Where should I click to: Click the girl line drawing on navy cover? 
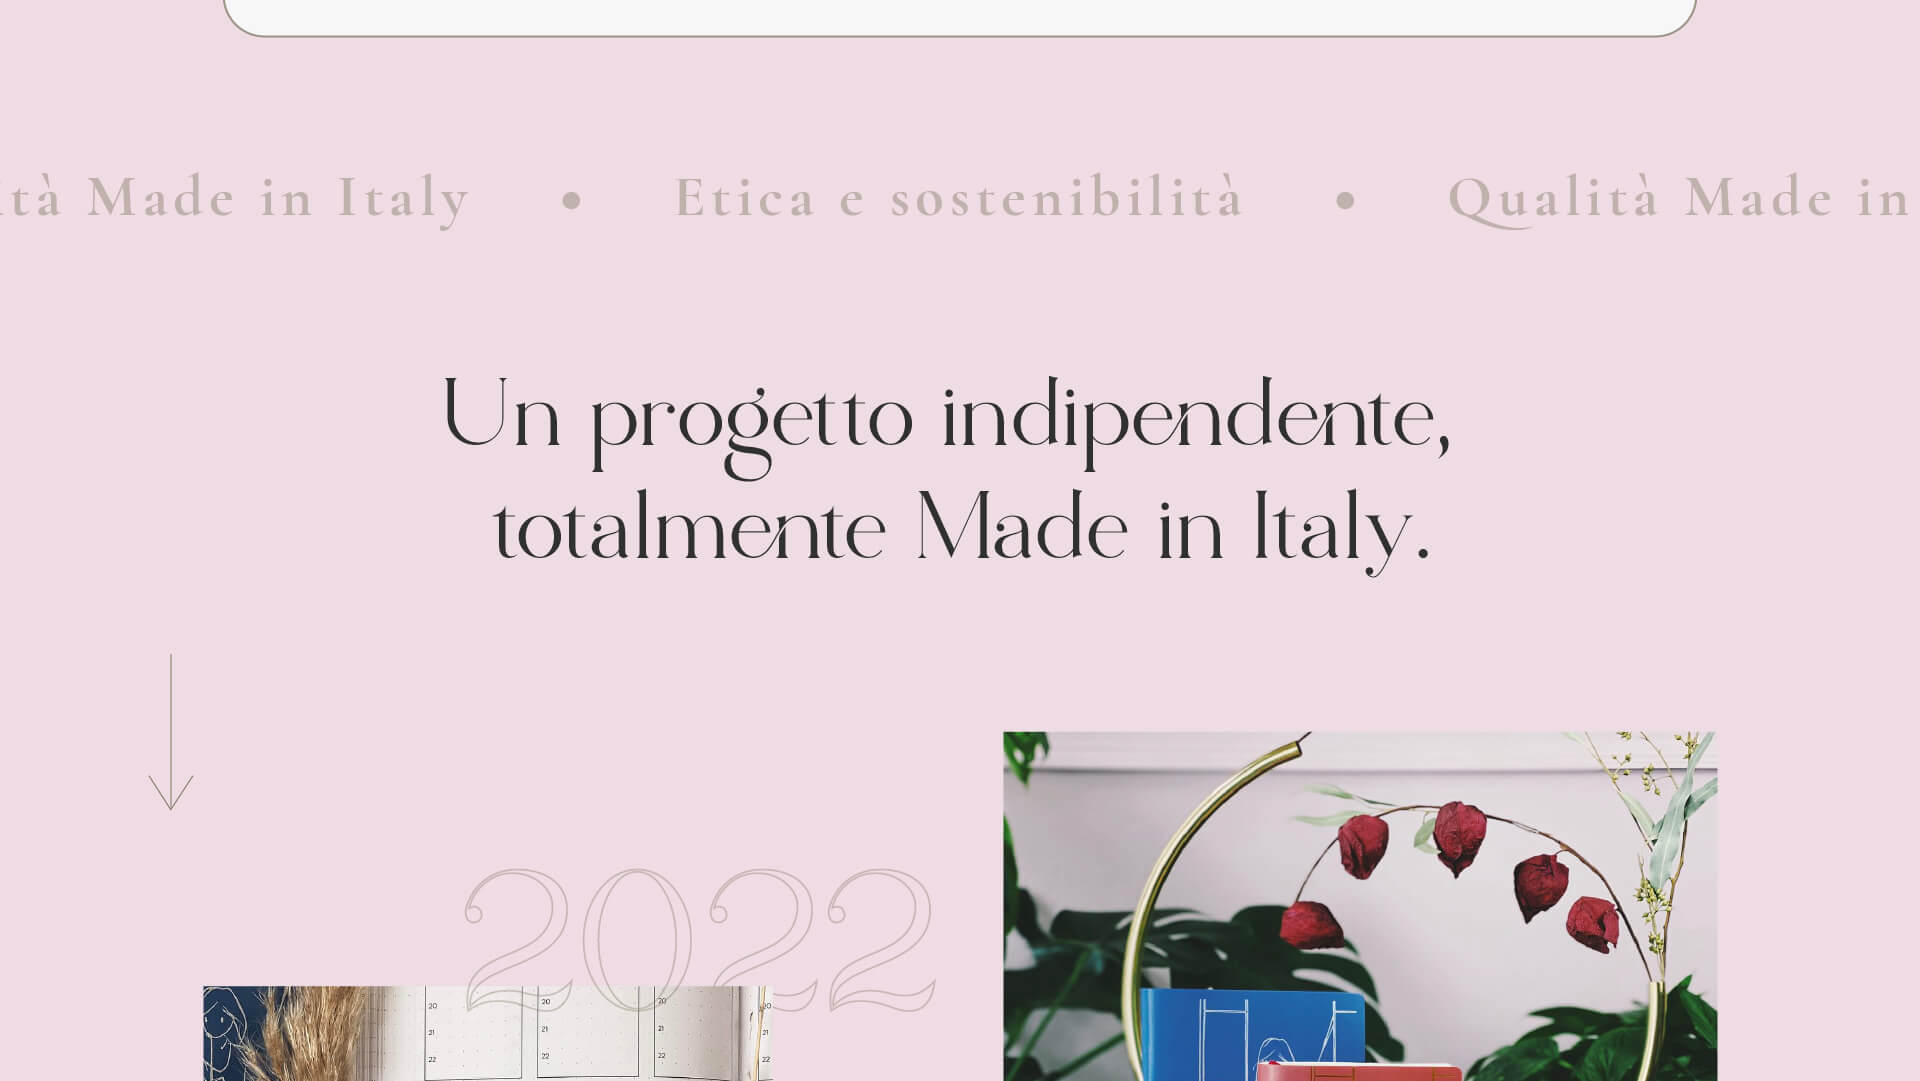pyautogui.click(x=226, y=1030)
